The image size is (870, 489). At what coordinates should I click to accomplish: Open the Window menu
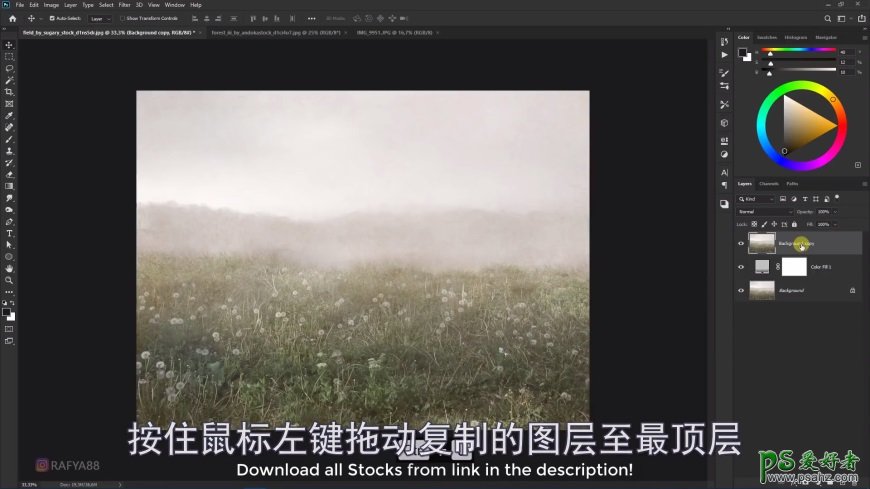pyautogui.click(x=175, y=5)
